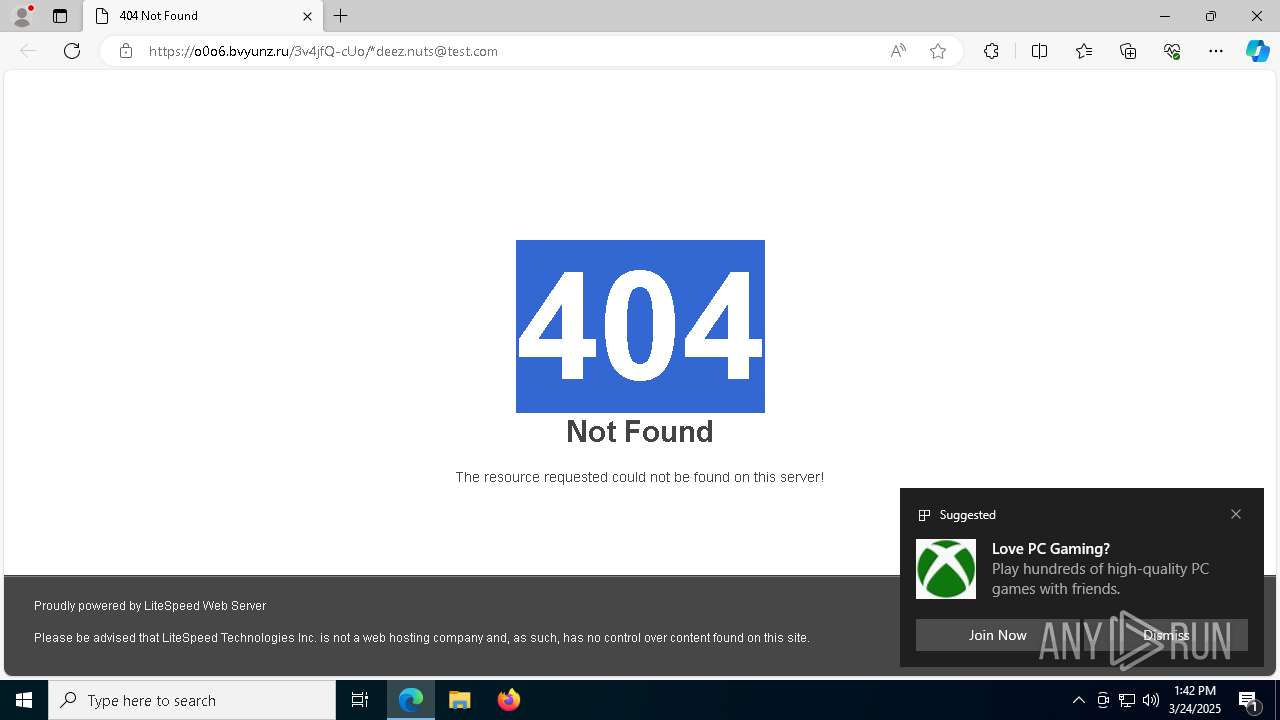Click Proudly powered by LiteSpeed text
This screenshot has width=1280, height=720.
tap(150, 606)
